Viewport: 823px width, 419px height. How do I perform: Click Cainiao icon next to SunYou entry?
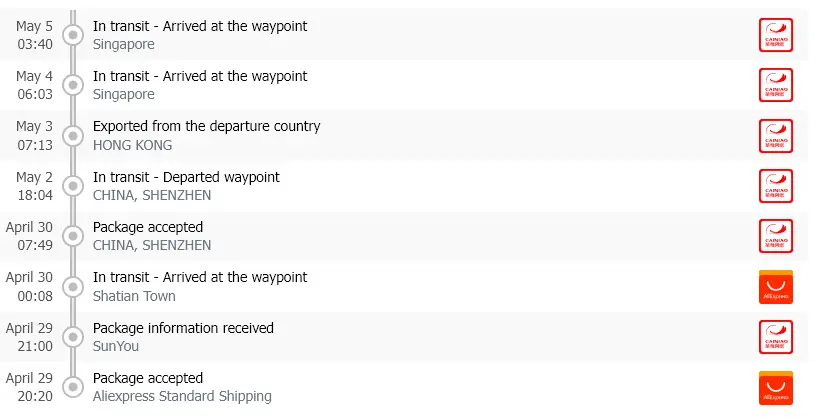click(775, 337)
